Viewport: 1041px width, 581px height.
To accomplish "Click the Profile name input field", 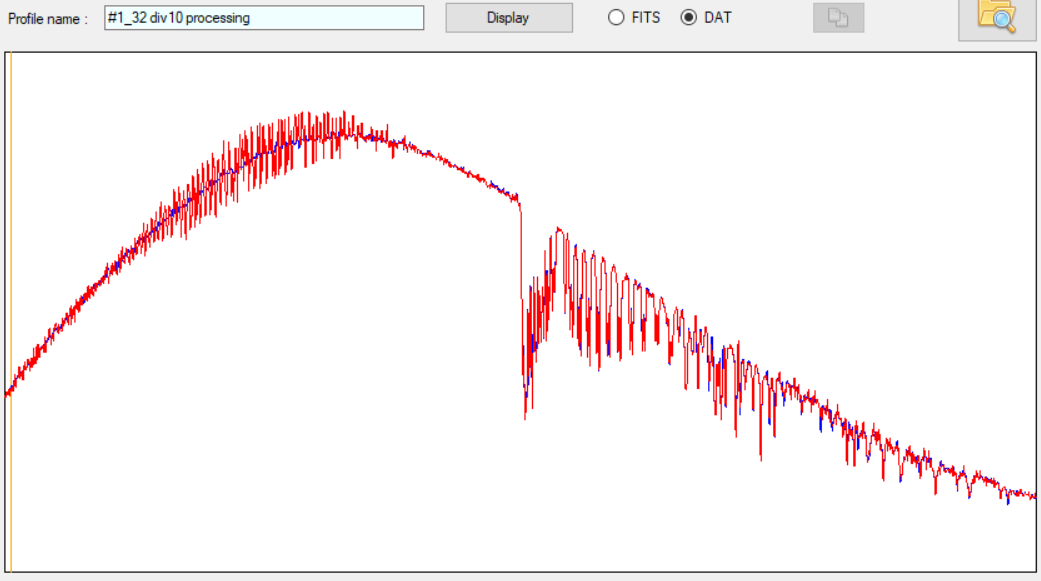I will pyautogui.click(x=264, y=18).
